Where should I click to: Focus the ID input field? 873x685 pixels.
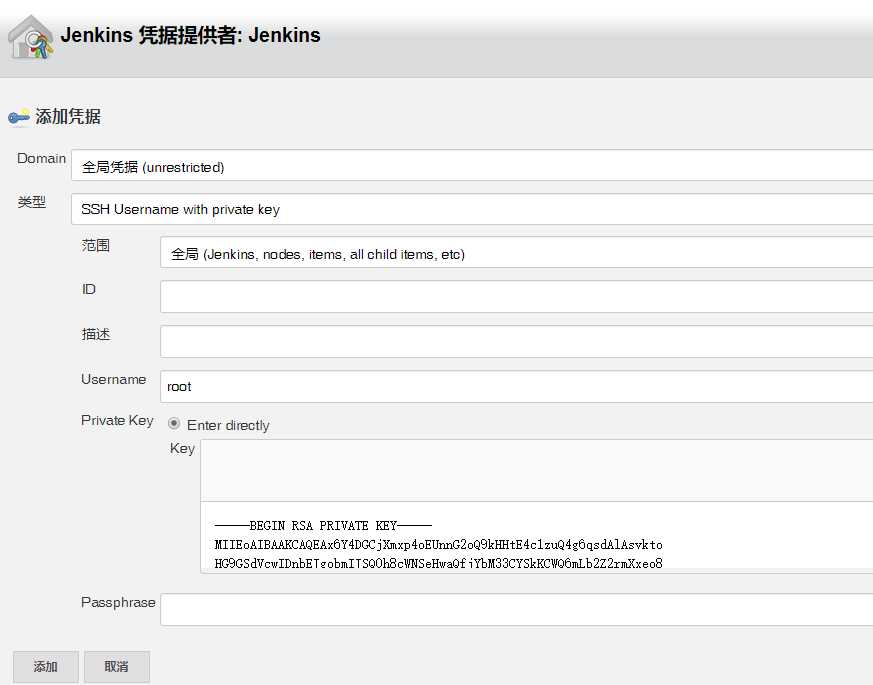tap(516, 296)
